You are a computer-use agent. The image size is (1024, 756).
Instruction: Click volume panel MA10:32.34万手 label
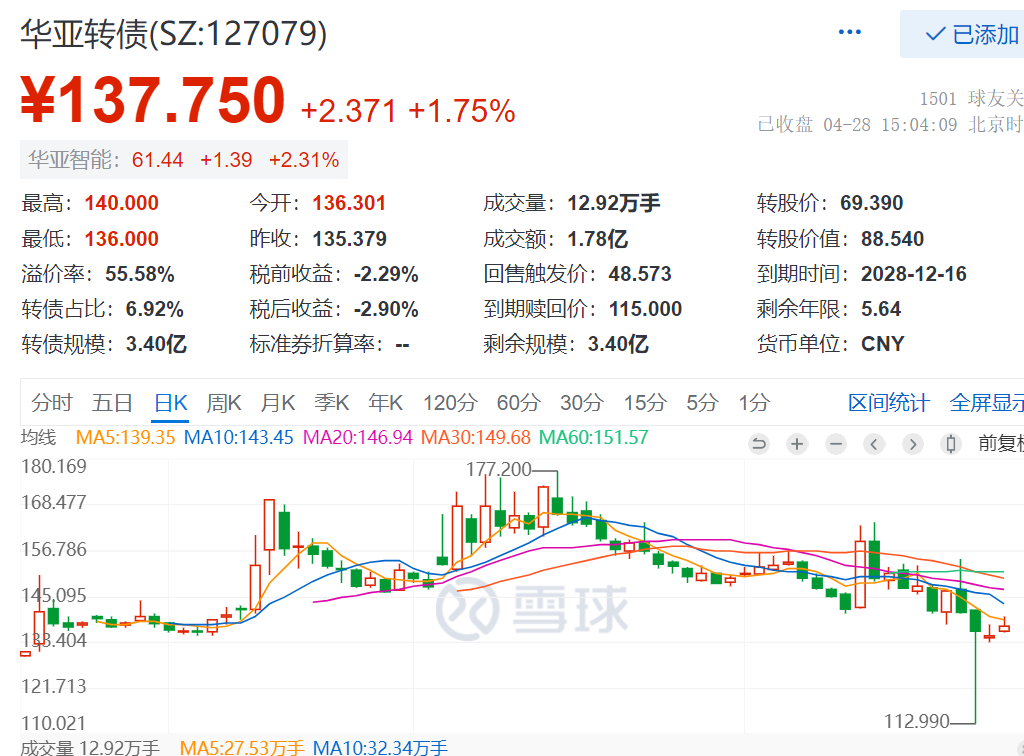(380, 748)
